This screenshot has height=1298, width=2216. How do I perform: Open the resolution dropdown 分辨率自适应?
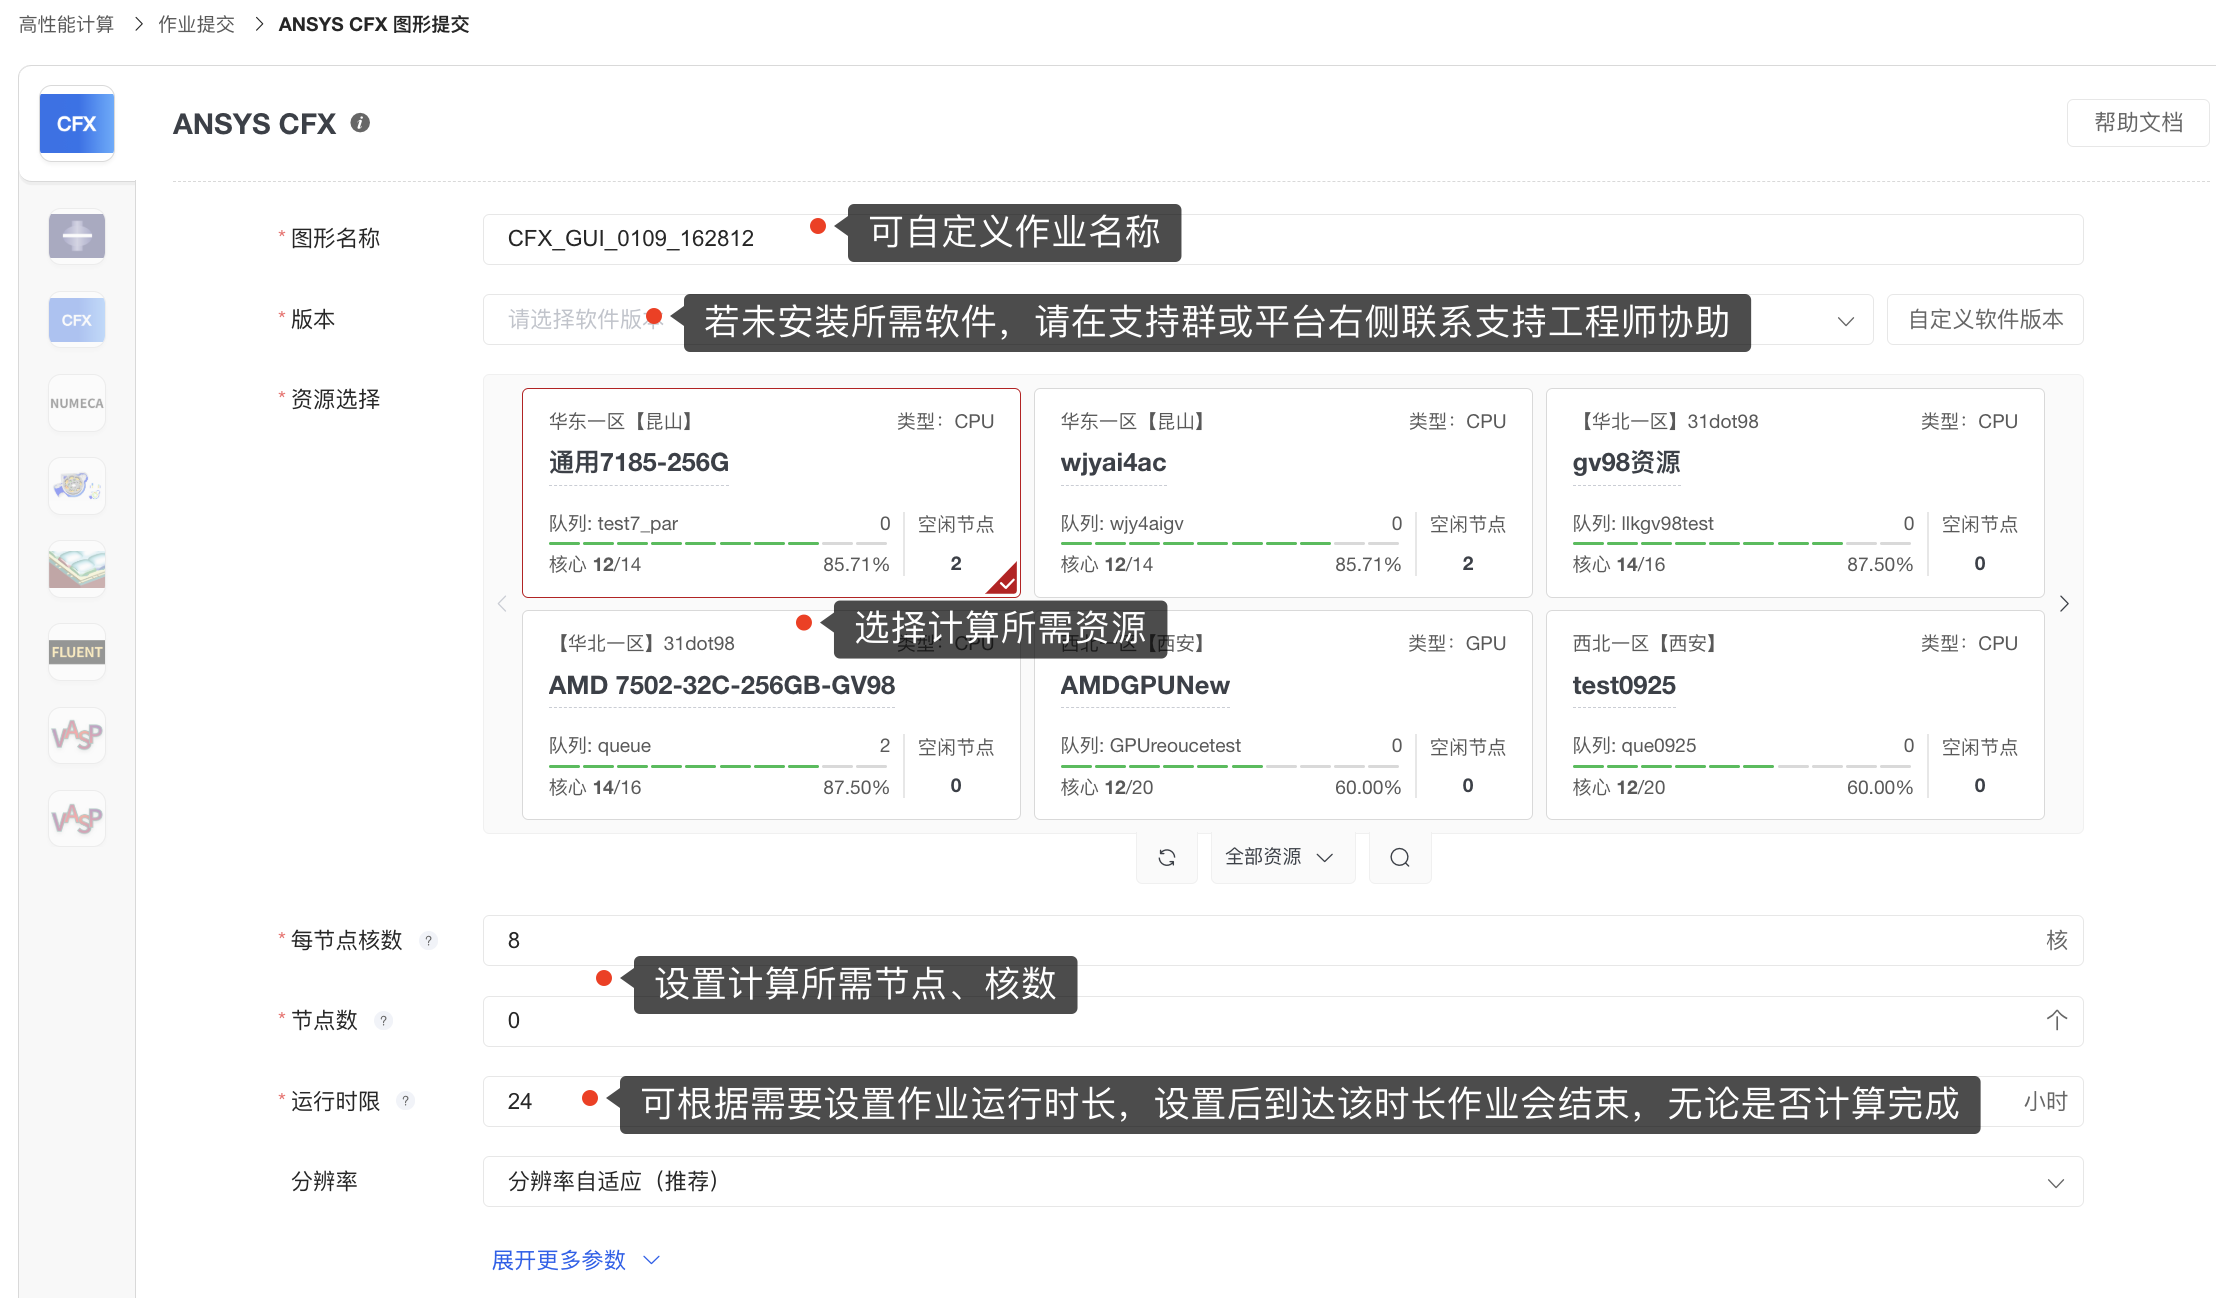pos(1283,1182)
